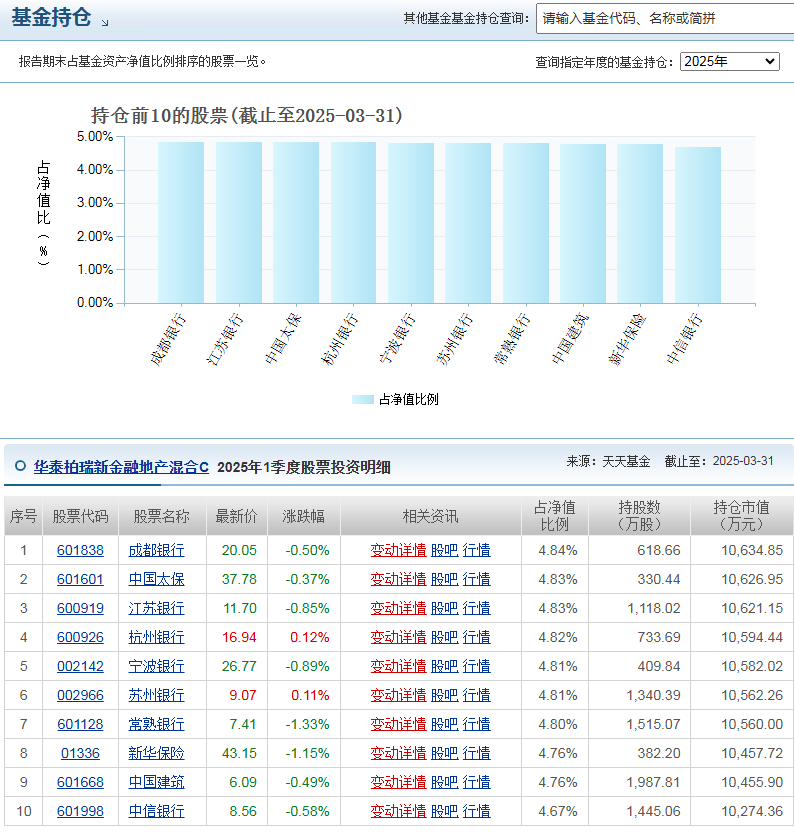The width and height of the screenshot is (794, 832).
Task: Open stock code 002142 link
Action: pyautogui.click(x=80, y=666)
